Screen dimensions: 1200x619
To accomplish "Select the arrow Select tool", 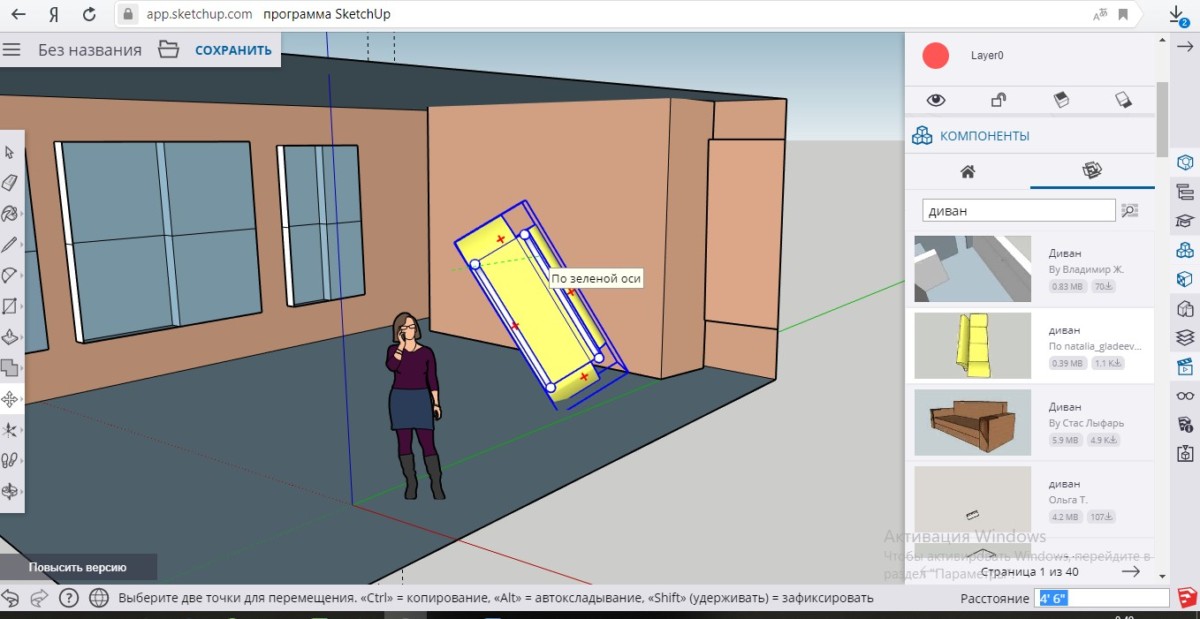I will tap(10, 153).
